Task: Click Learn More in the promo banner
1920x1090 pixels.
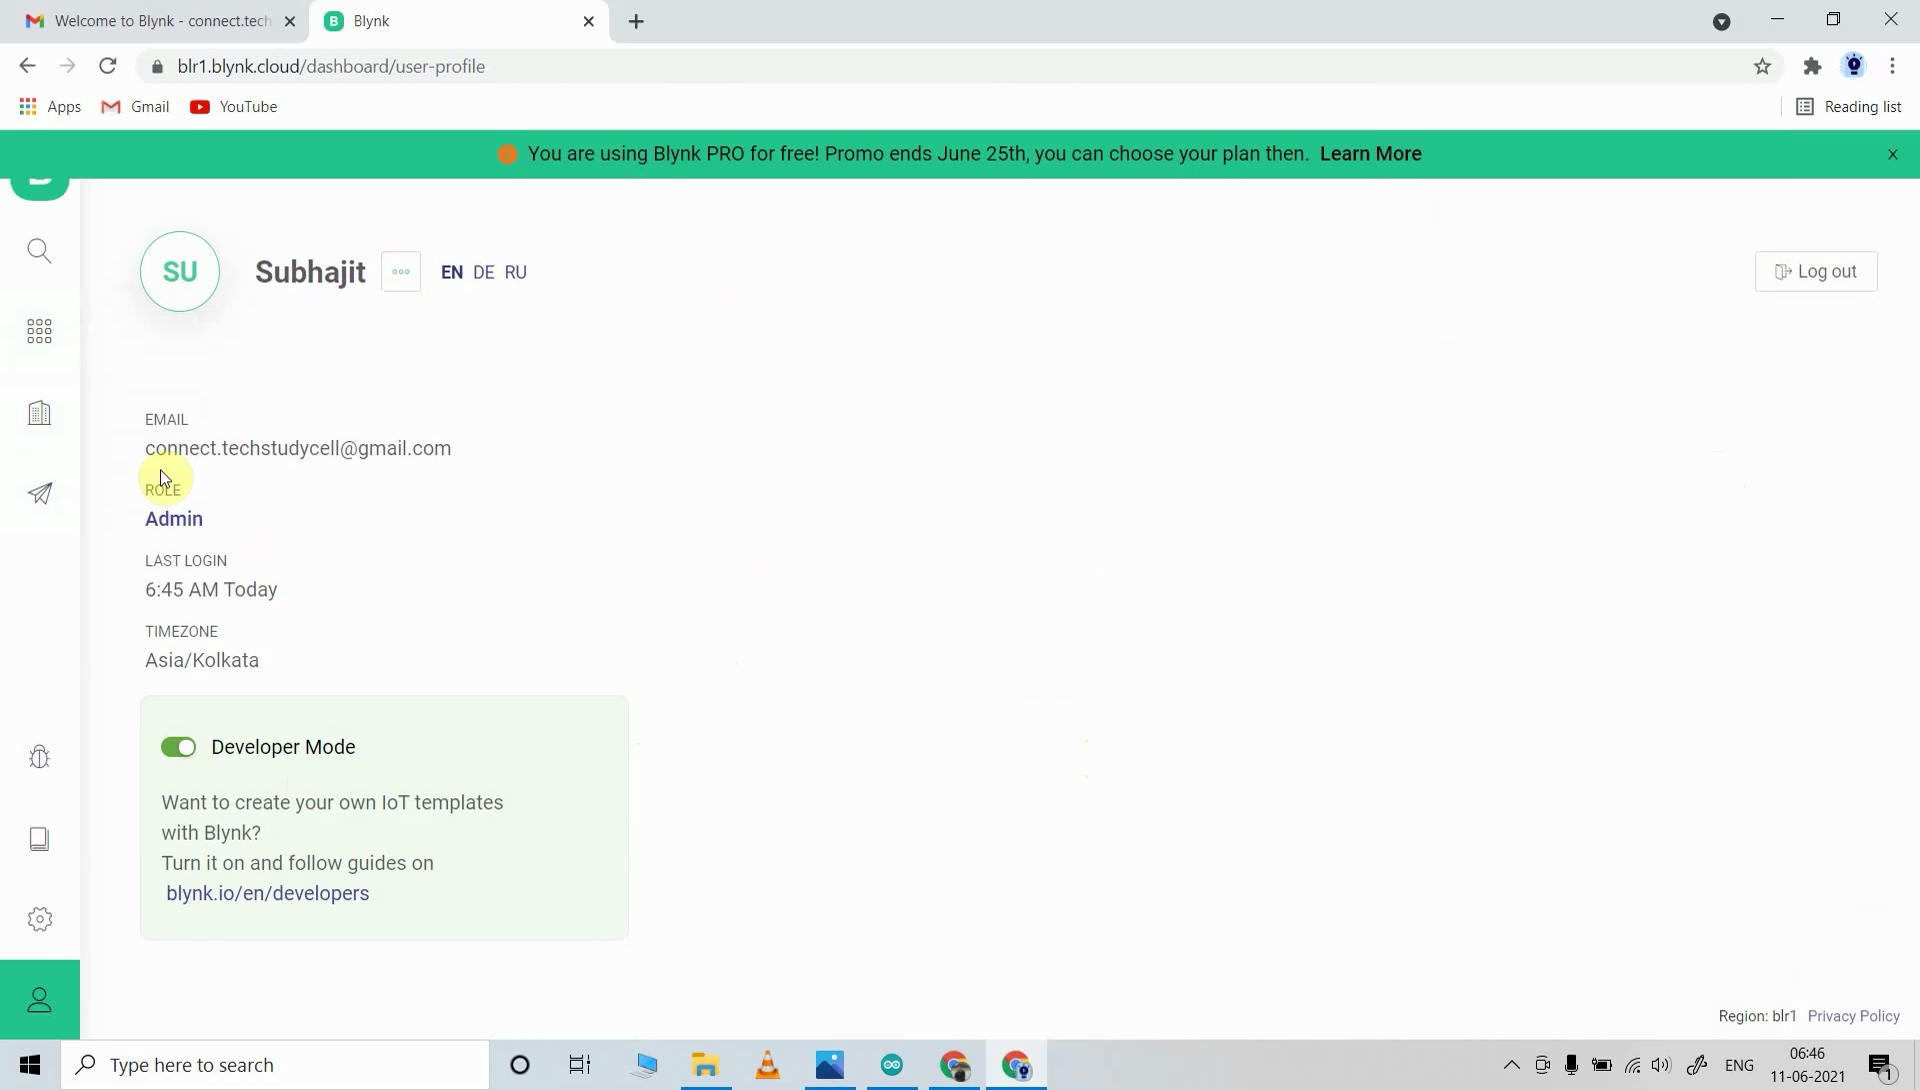Action: pos(1371,154)
